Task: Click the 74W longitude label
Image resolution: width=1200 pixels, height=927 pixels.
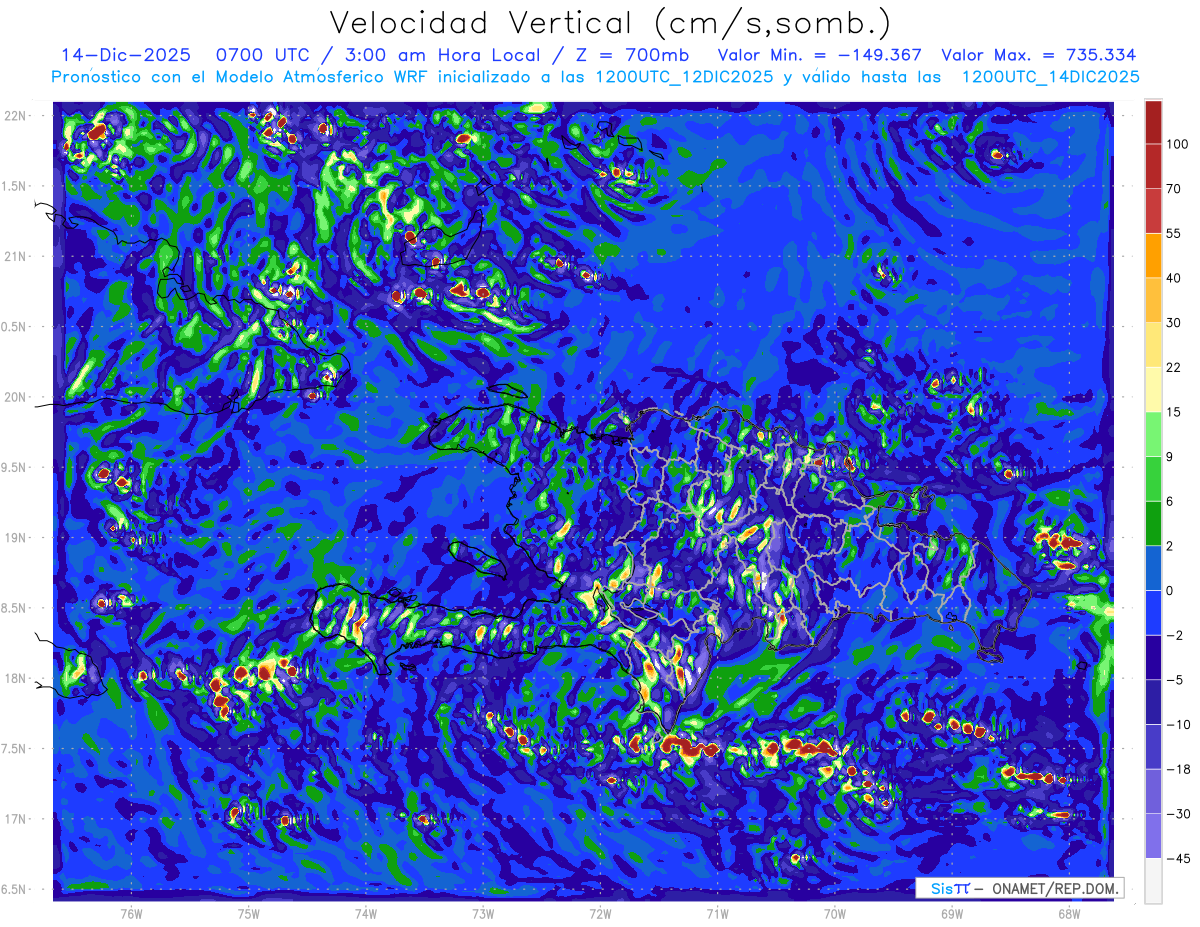Action: pos(366,914)
